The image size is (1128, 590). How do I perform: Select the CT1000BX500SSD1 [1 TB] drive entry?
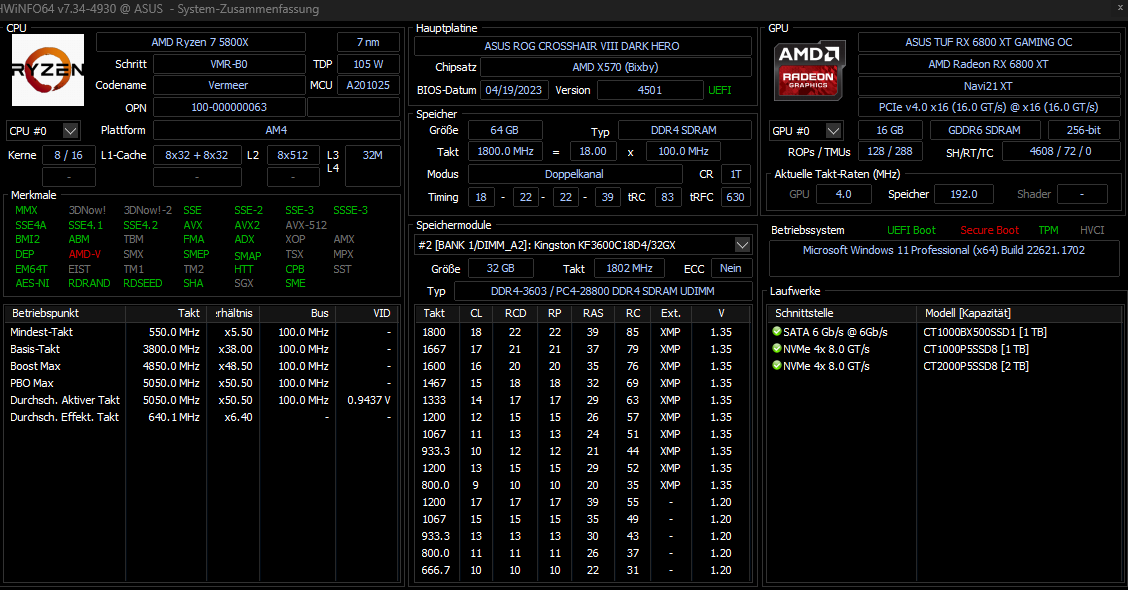985,332
